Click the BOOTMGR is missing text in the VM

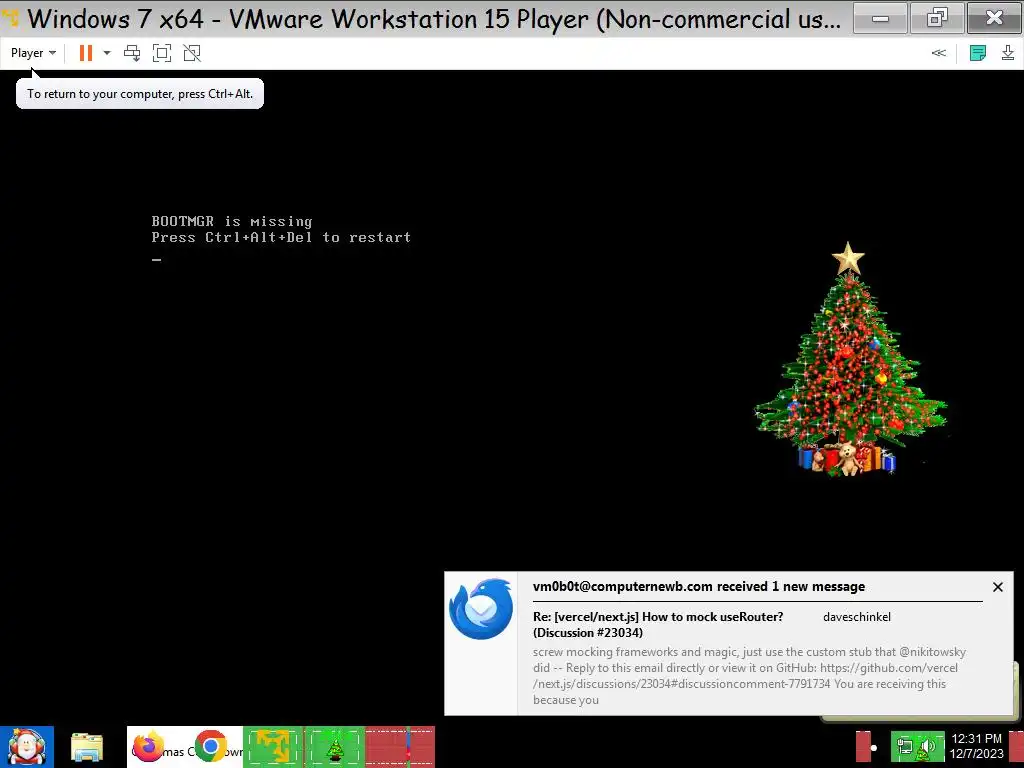click(x=232, y=221)
